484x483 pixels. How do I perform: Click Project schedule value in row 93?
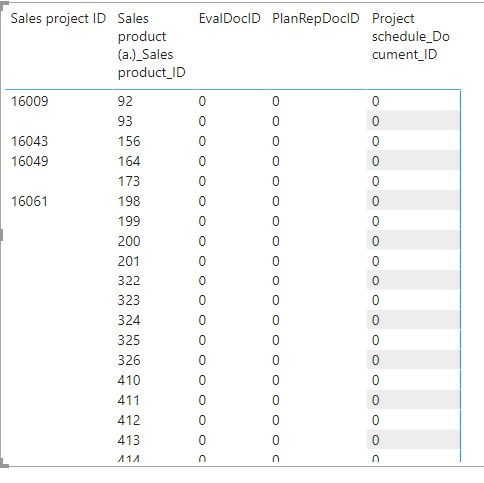pyautogui.click(x=376, y=121)
